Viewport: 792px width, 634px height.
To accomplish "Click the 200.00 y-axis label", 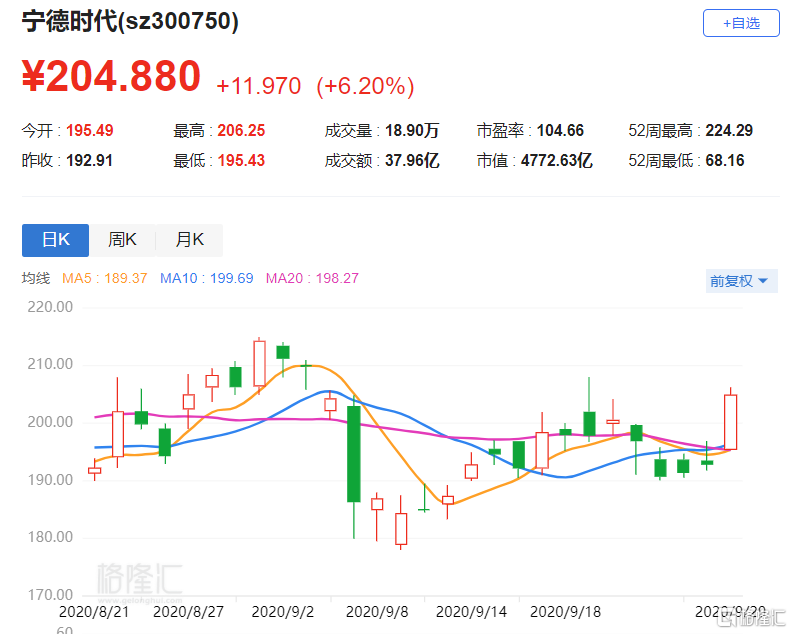I will (50, 421).
